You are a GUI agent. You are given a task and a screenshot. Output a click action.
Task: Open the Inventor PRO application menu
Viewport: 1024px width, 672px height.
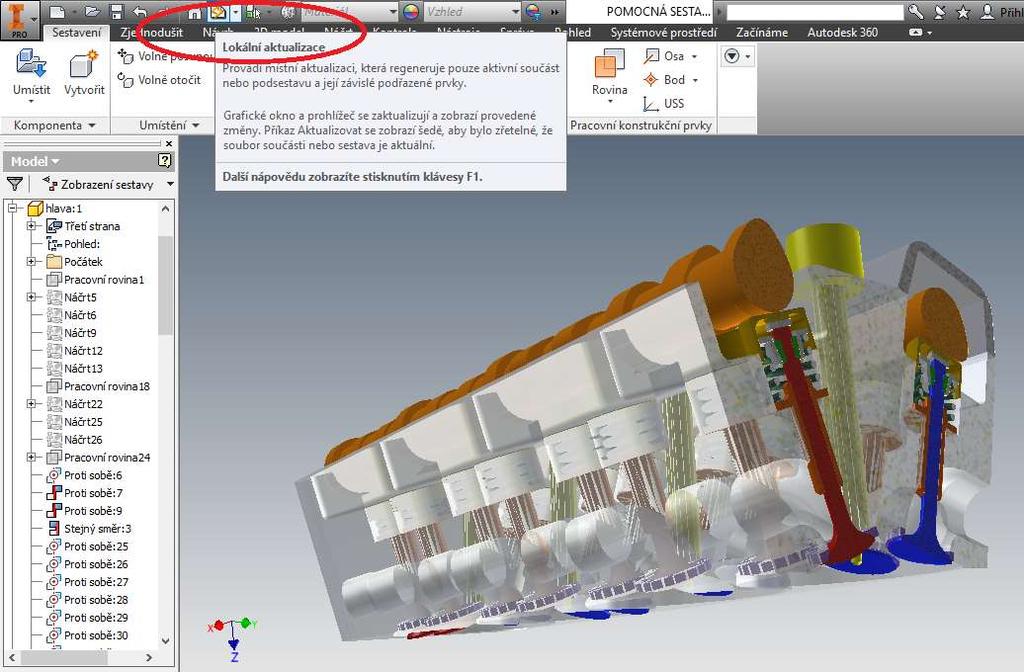pos(19,20)
